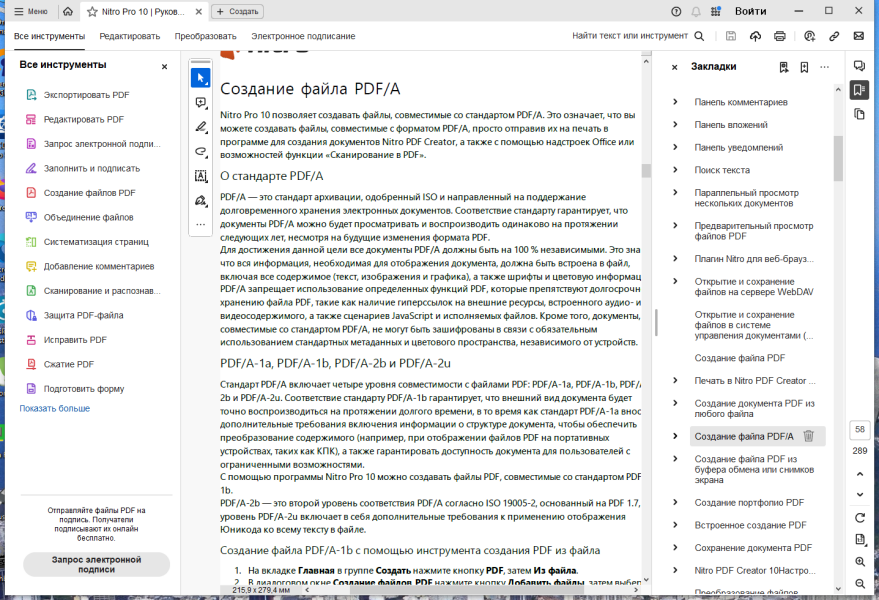Viewport: 879px width, 600px height.
Task: Open the Преобразовать tab
Action: 205,36
